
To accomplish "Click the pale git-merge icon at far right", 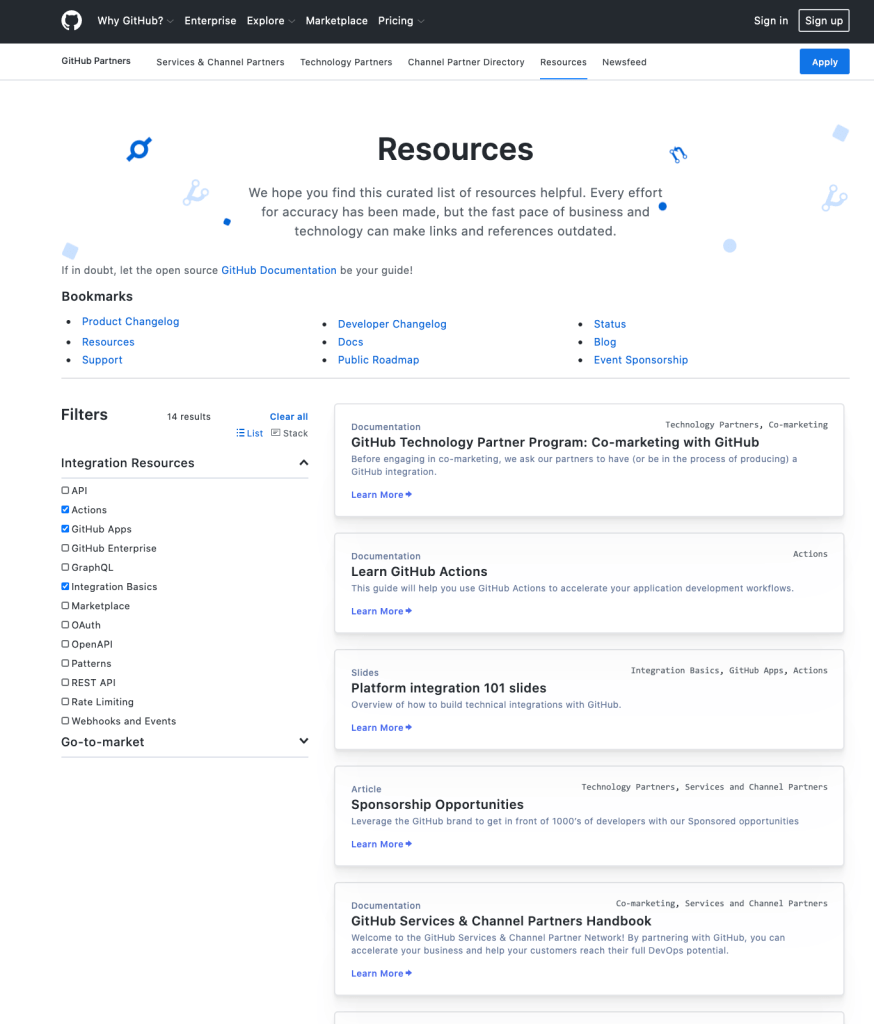I will [x=834, y=198].
